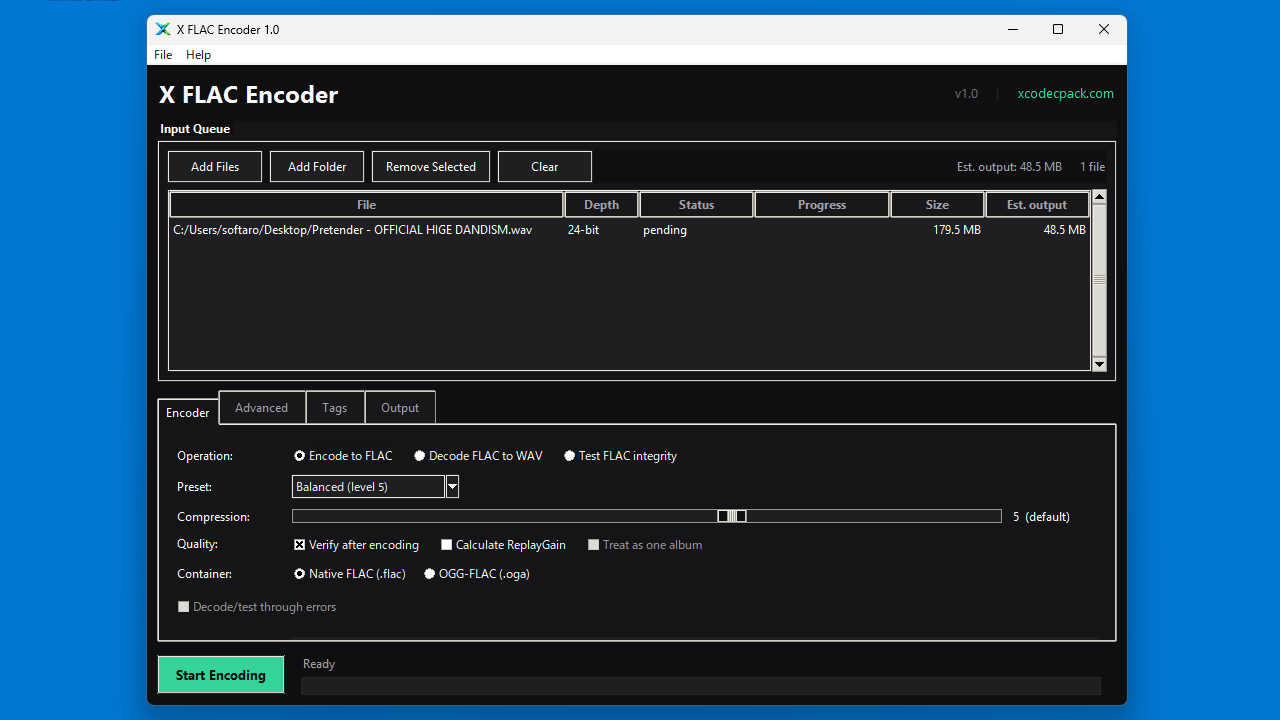Click the X FLAC Encoder title bar icon
The image size is (1280, 720).
point(163,30)
